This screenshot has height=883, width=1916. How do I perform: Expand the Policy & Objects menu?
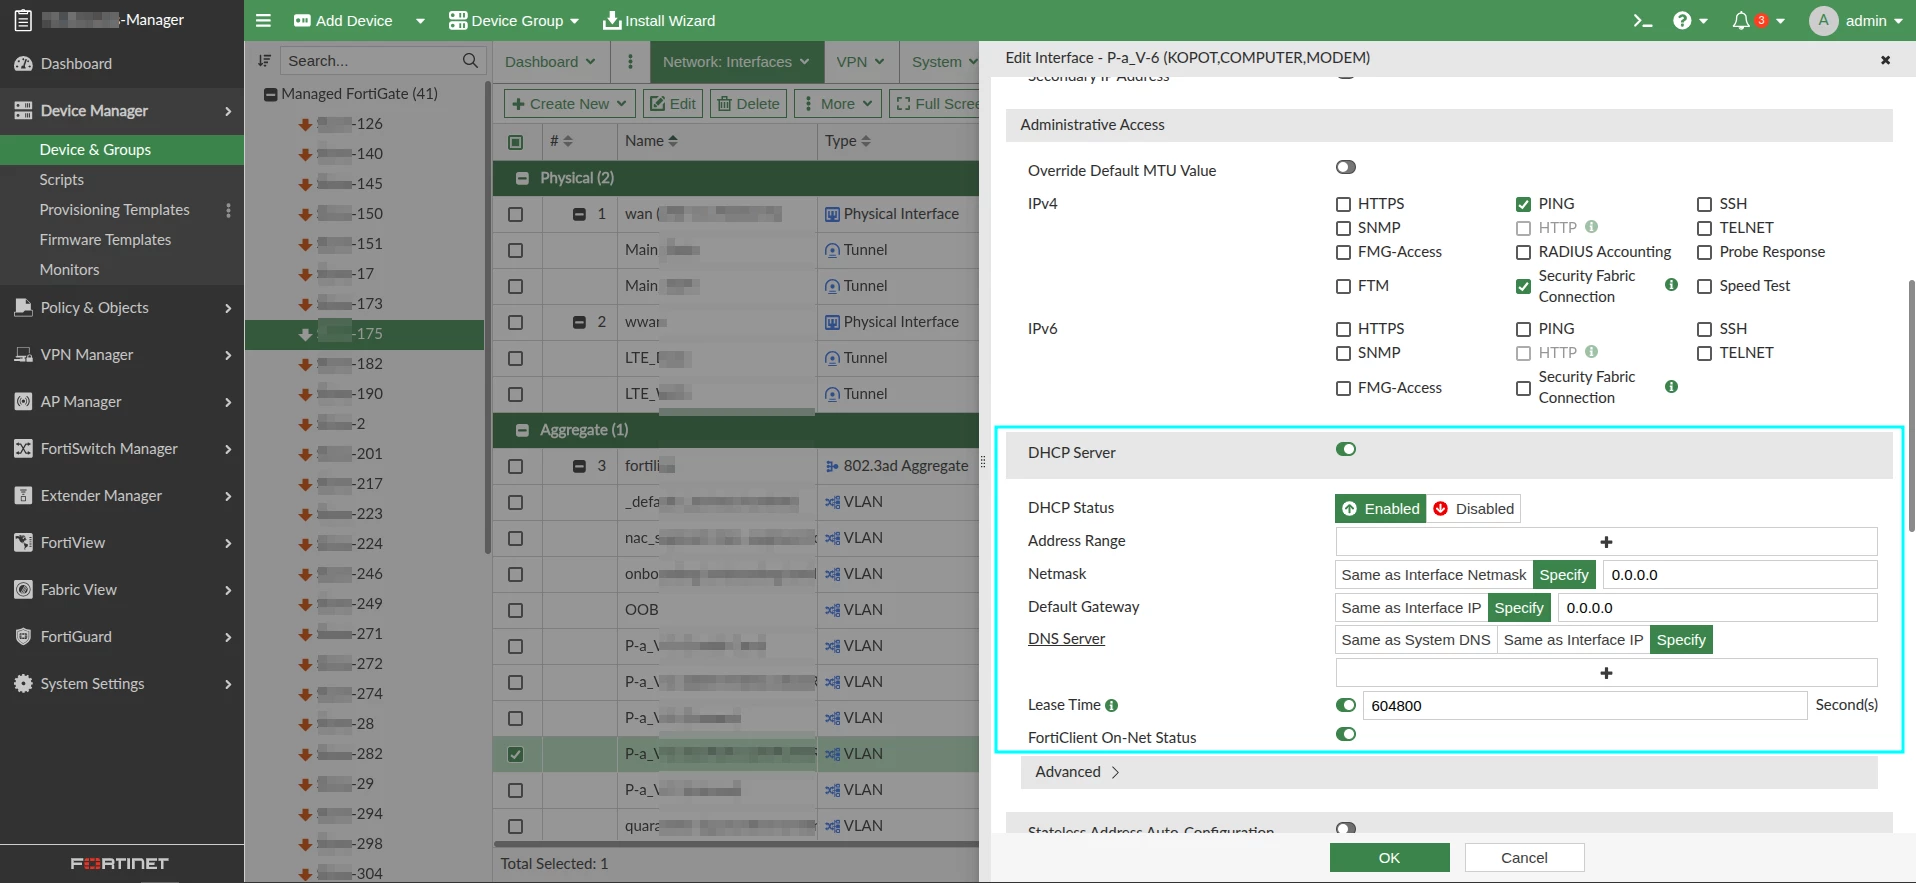(122, 308)
